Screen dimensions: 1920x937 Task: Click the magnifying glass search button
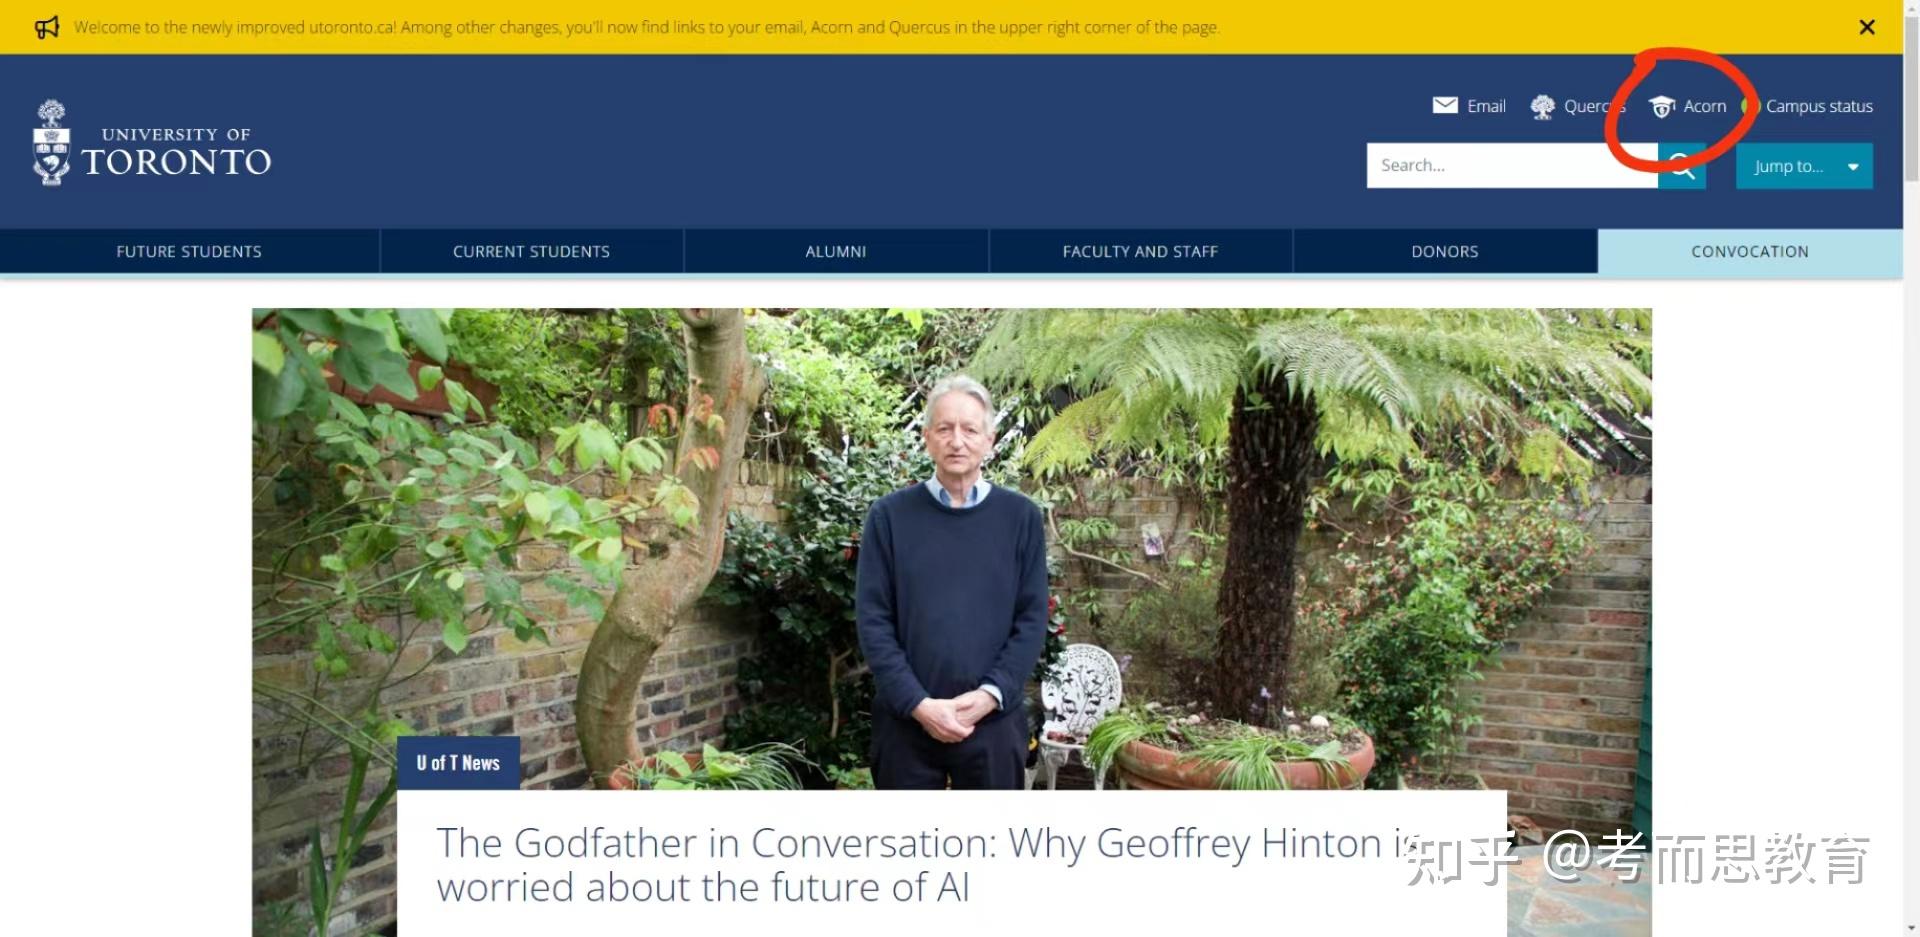(1682, 166)
